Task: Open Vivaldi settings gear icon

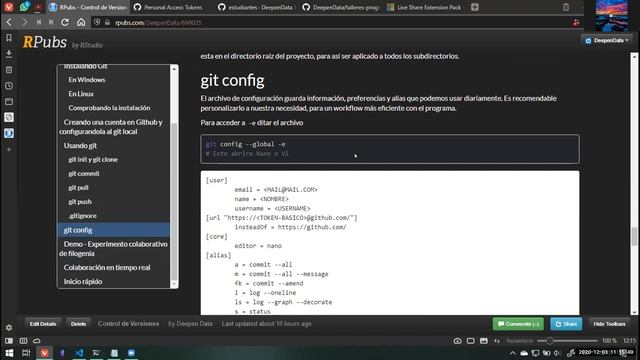Action: 9,327
